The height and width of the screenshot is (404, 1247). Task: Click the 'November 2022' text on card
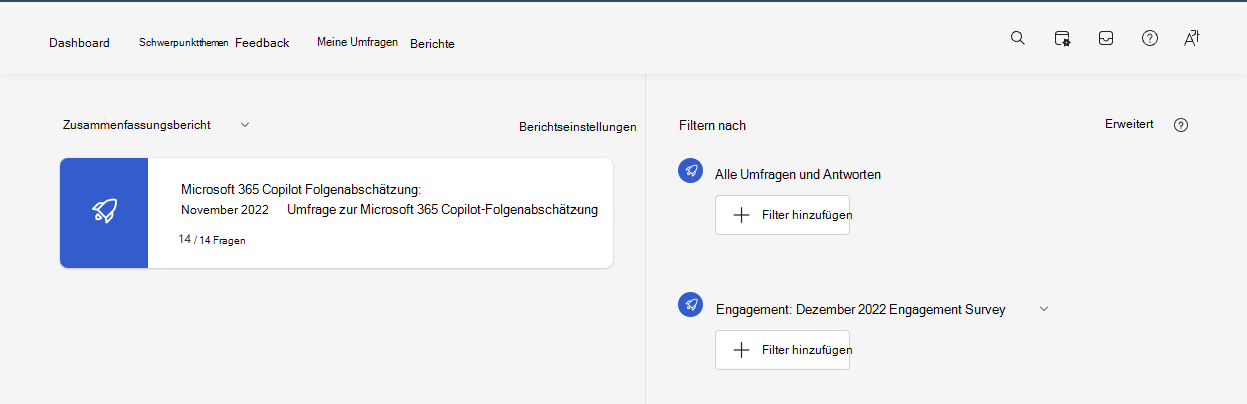coord(225,210)
